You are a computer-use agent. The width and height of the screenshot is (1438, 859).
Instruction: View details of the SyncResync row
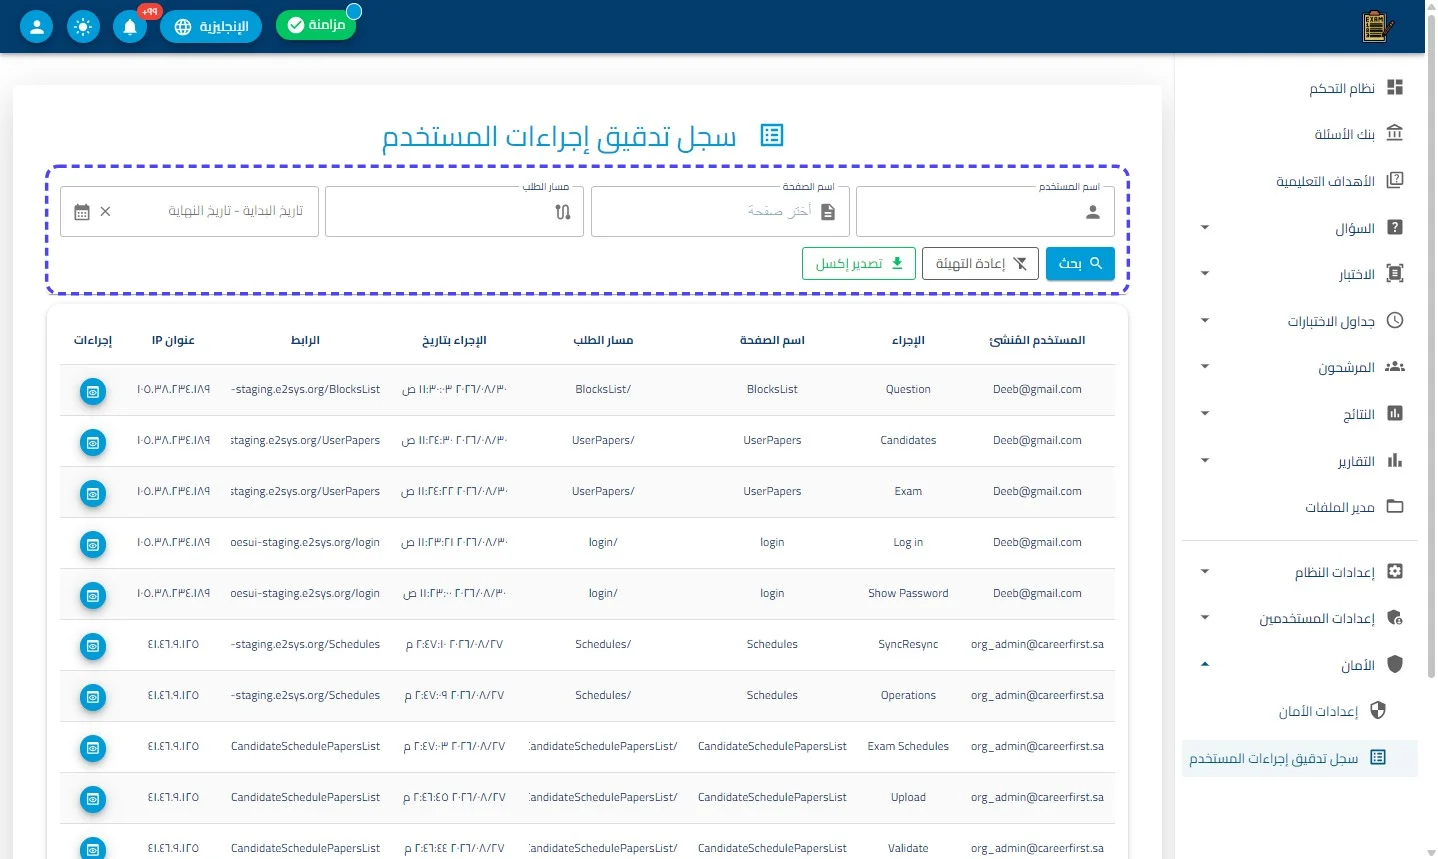(93, 646)
